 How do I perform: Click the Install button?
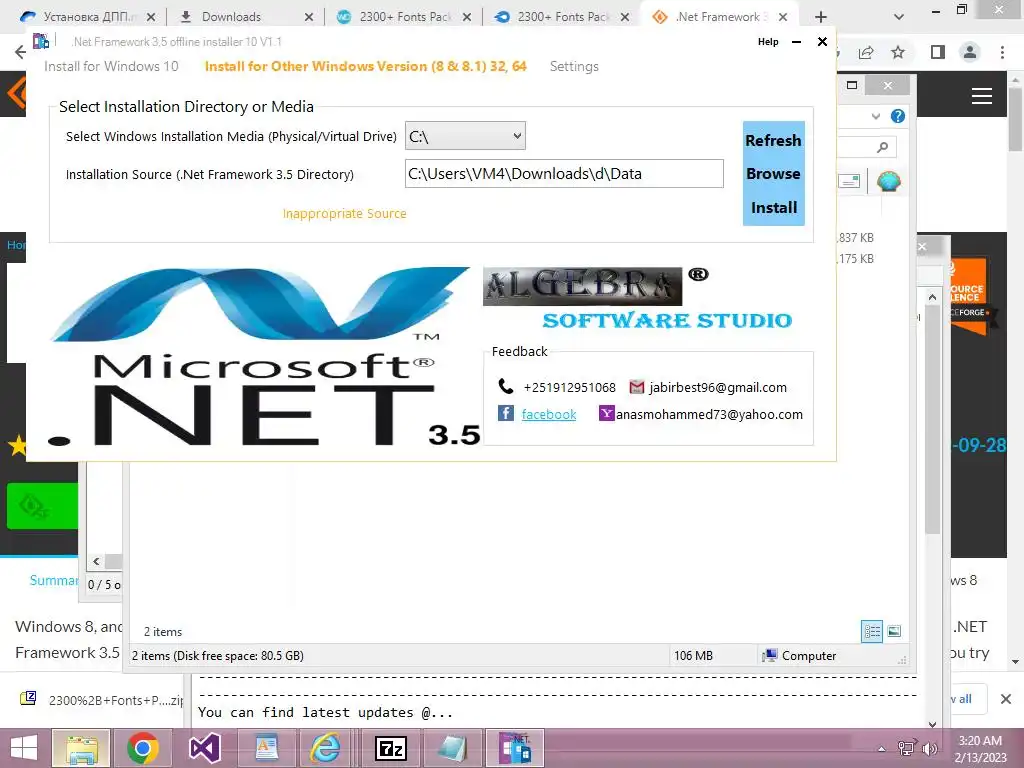pyautogui.click(x=774, y=207)
